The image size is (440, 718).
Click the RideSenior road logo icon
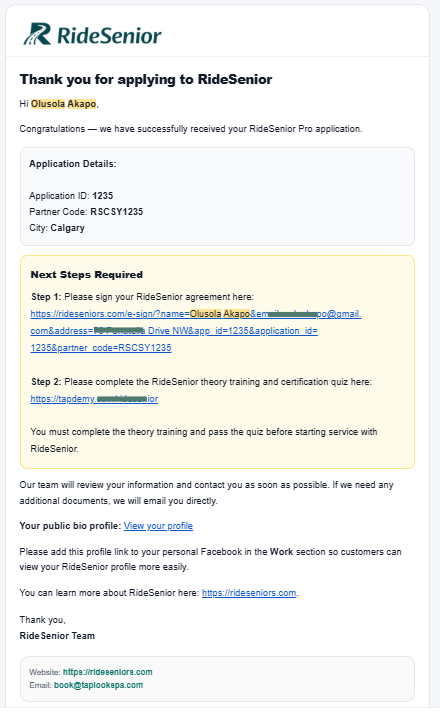pyautogui.click(x=37, y=34)
